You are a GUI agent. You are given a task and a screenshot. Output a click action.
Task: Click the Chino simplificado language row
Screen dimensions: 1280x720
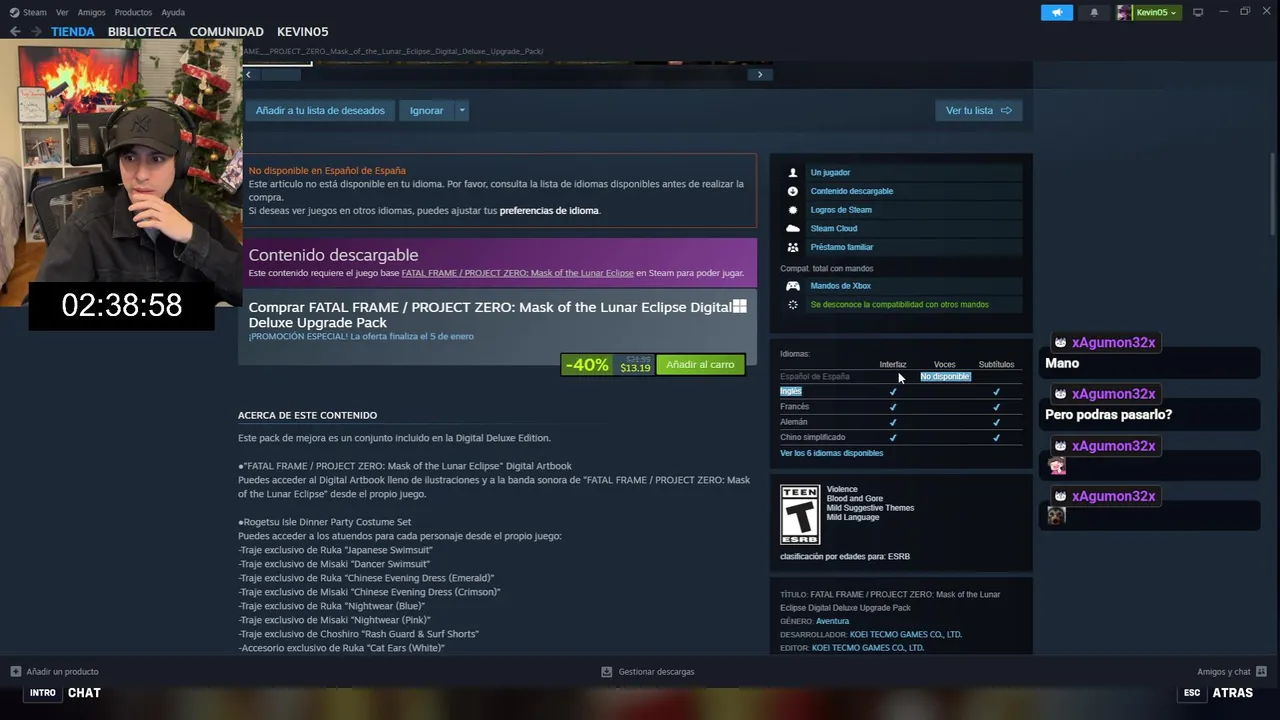900,437
